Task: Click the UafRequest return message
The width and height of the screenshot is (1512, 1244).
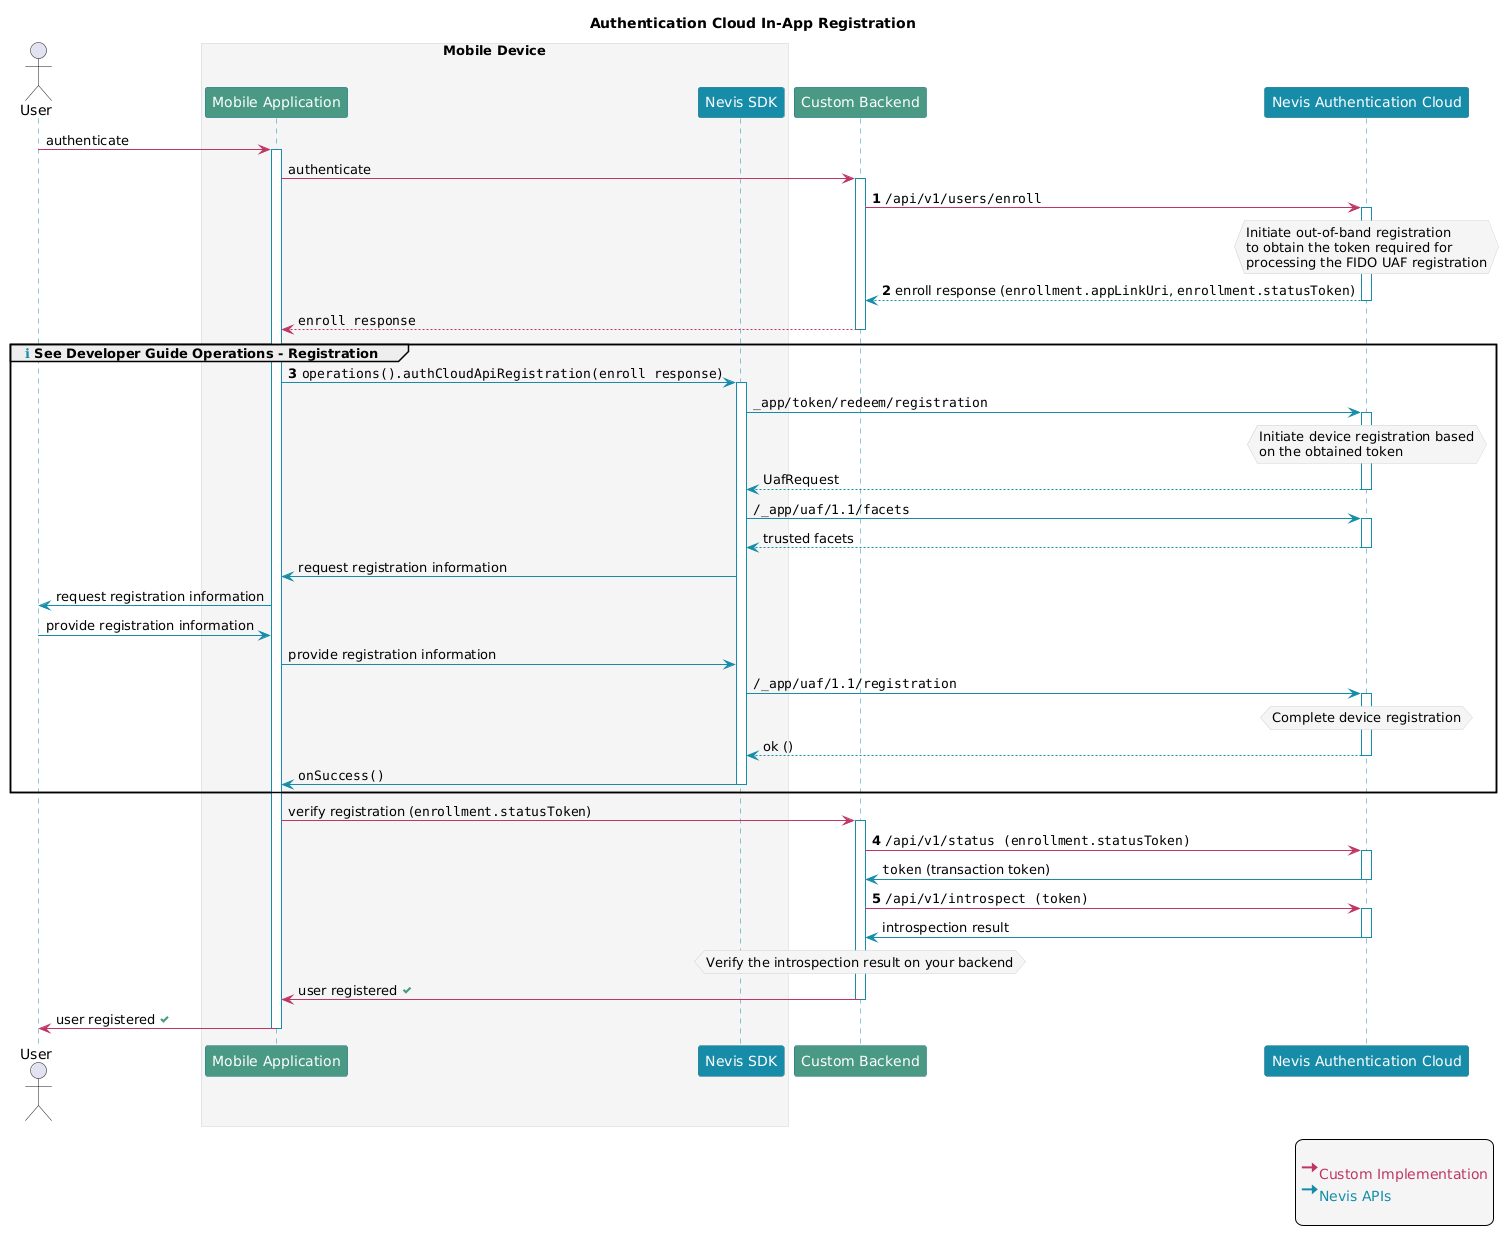Action: click(x=801, y=480)
